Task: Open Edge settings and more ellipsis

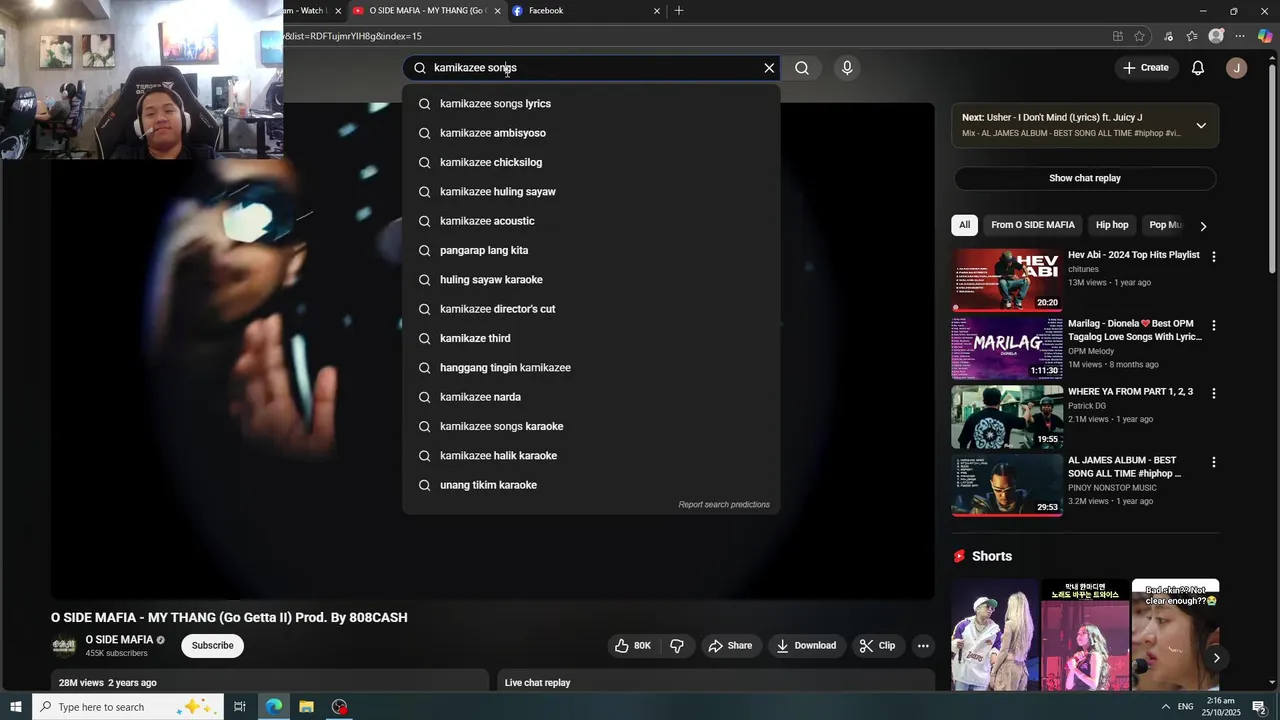Action: click(x=1240, y=36)
